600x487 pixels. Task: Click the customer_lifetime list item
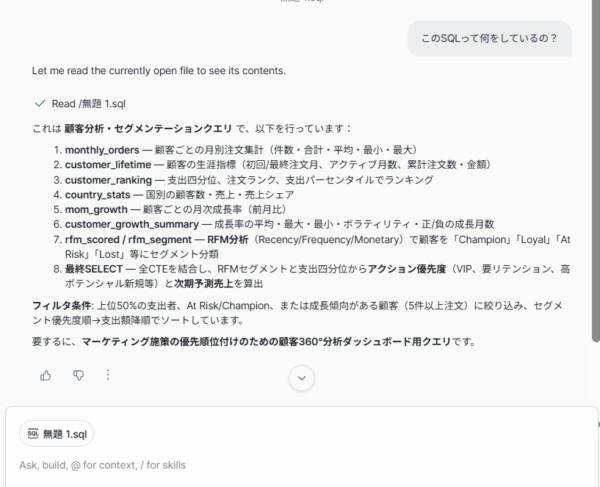278,165
